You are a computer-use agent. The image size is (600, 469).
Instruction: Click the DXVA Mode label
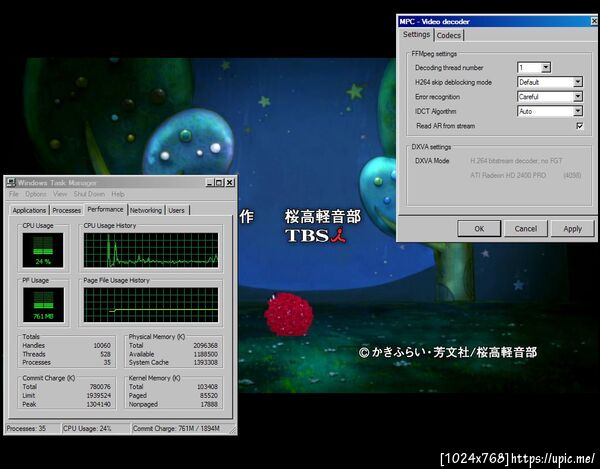[432, 161]
